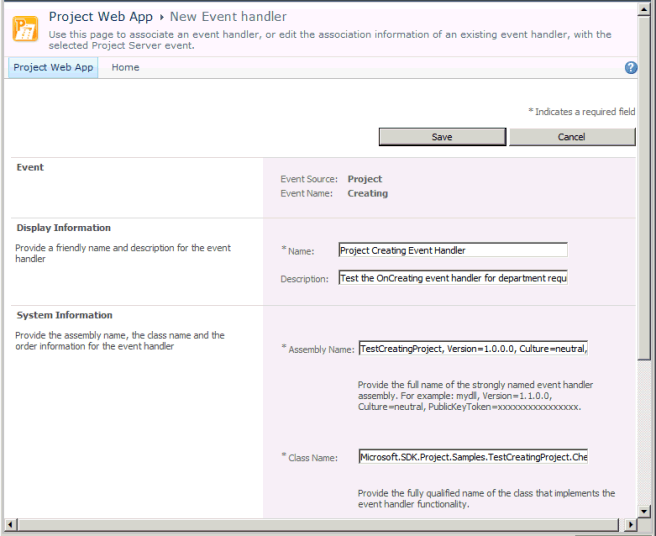Screen dimensions: 656x536
Task: Click the vertical scrollbar thumb
Action: 644,188
